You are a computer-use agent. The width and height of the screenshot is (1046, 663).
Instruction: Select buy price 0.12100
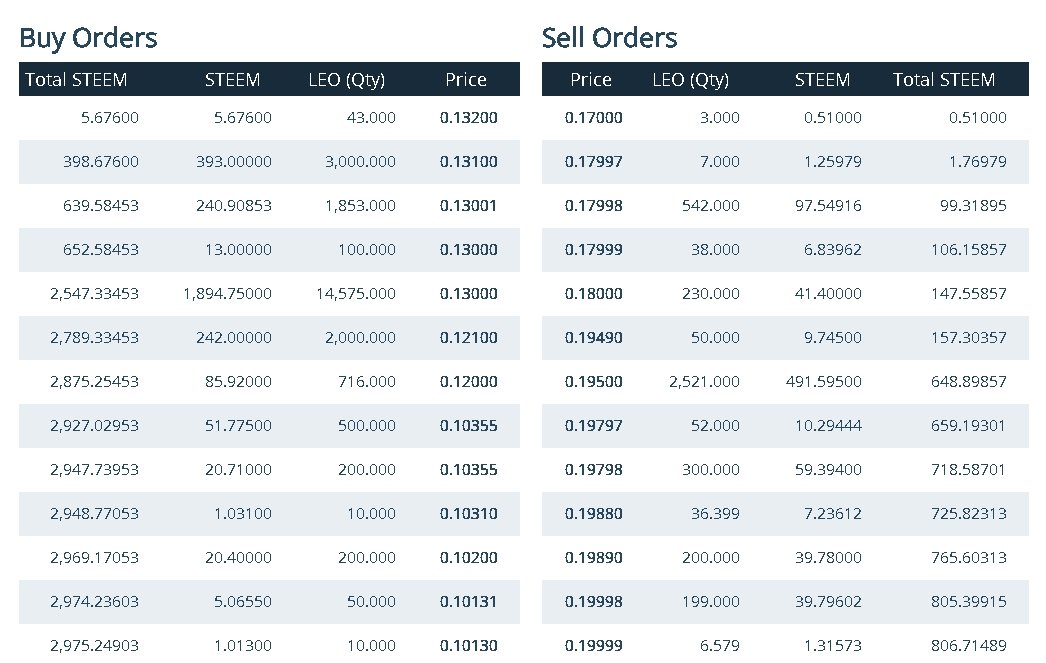(x=468, y=338)
